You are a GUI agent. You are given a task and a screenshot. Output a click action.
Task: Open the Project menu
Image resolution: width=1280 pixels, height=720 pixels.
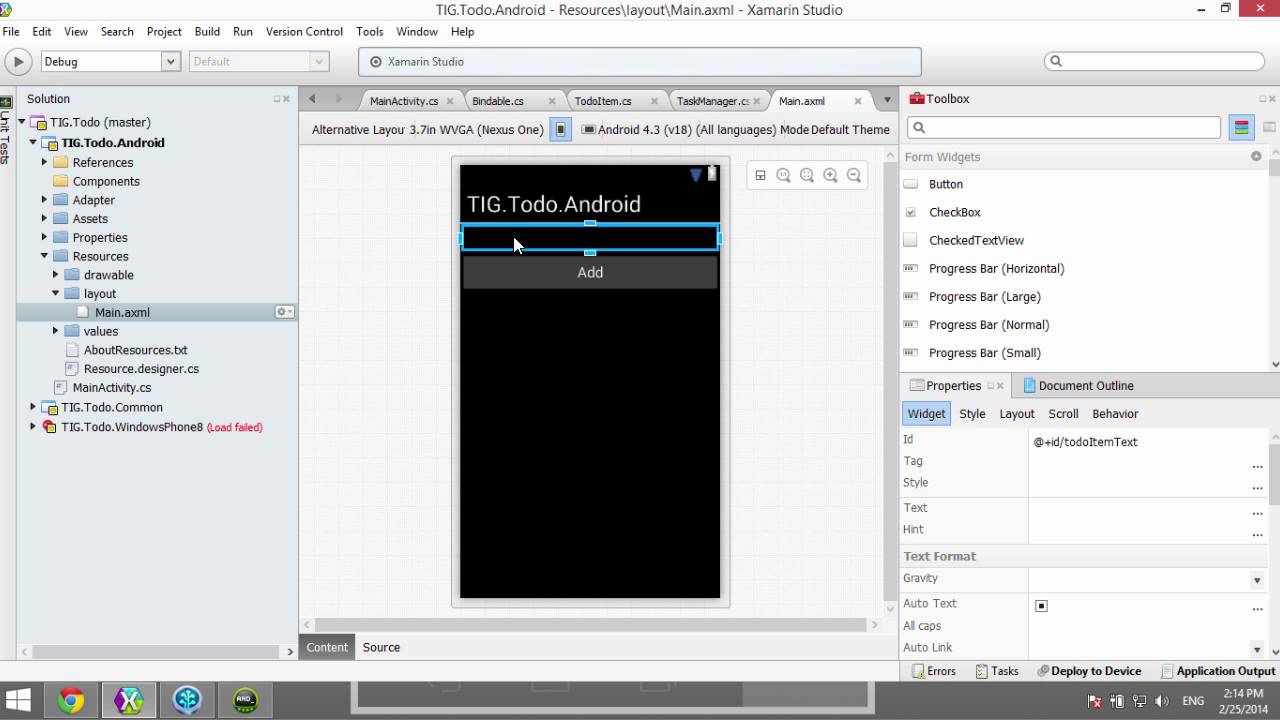[x=164, y=31]
